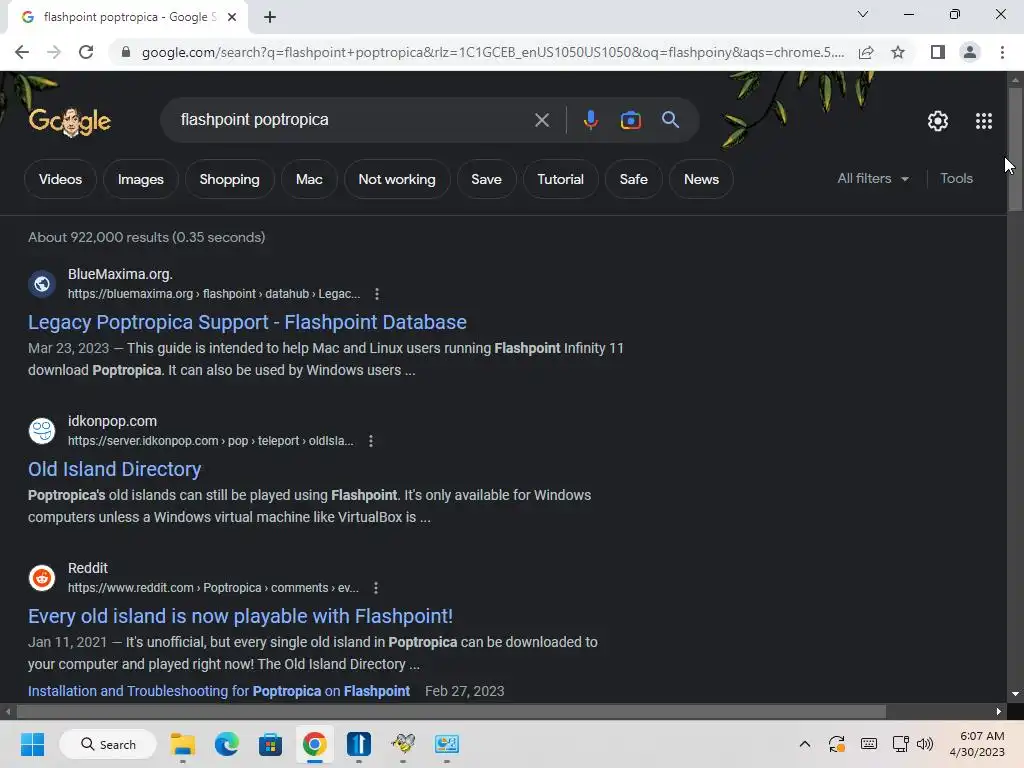Open more options for Reddit result
This screenshot has height=768, width=1024.
[376, 588]
